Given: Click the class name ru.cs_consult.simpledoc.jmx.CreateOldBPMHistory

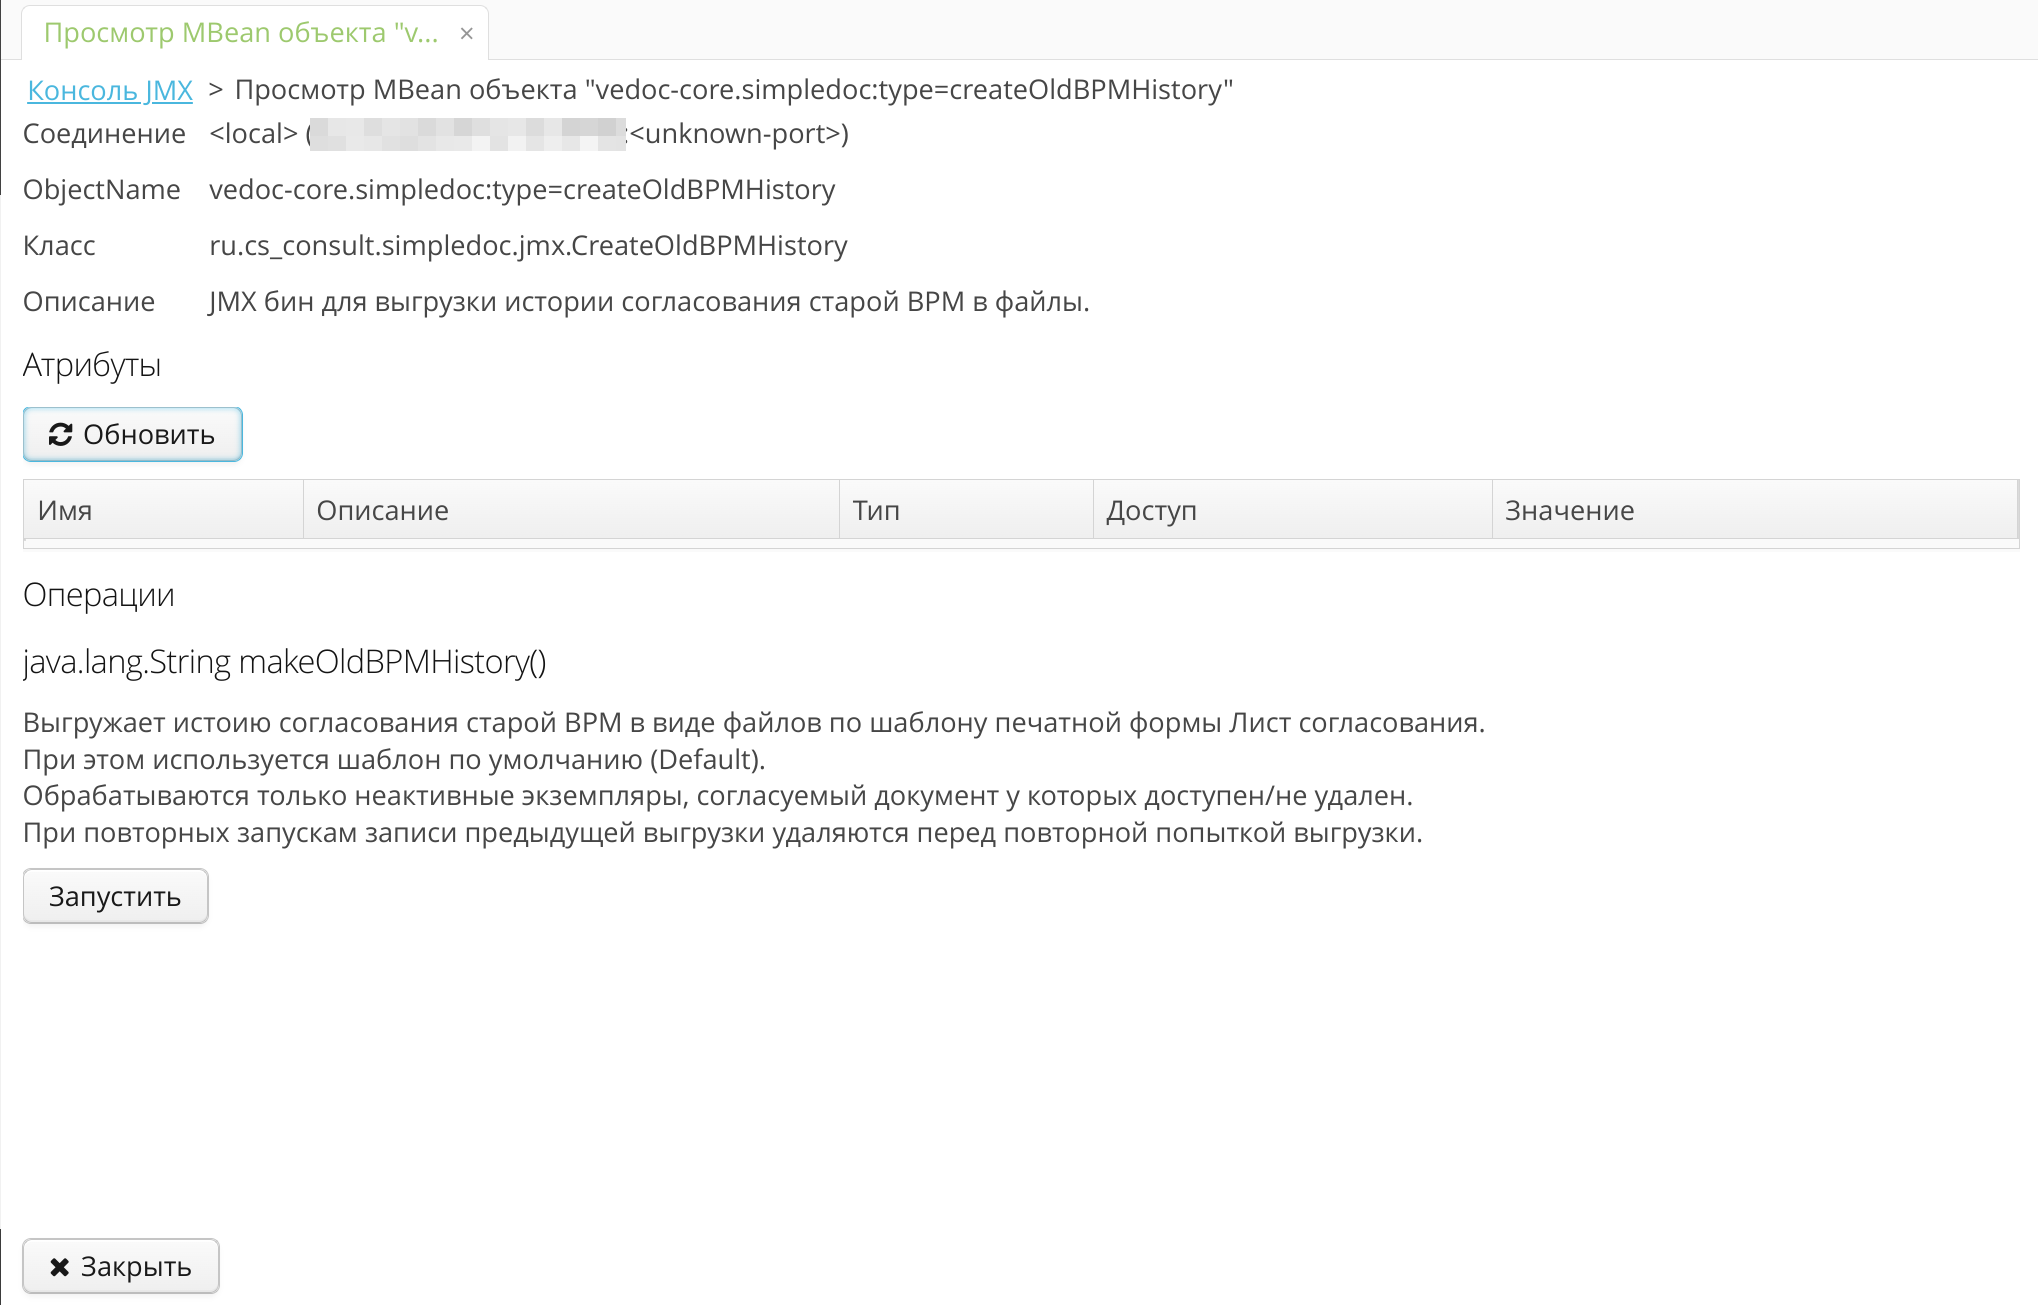Looking at the screenshot, I should tap(528, 246).
